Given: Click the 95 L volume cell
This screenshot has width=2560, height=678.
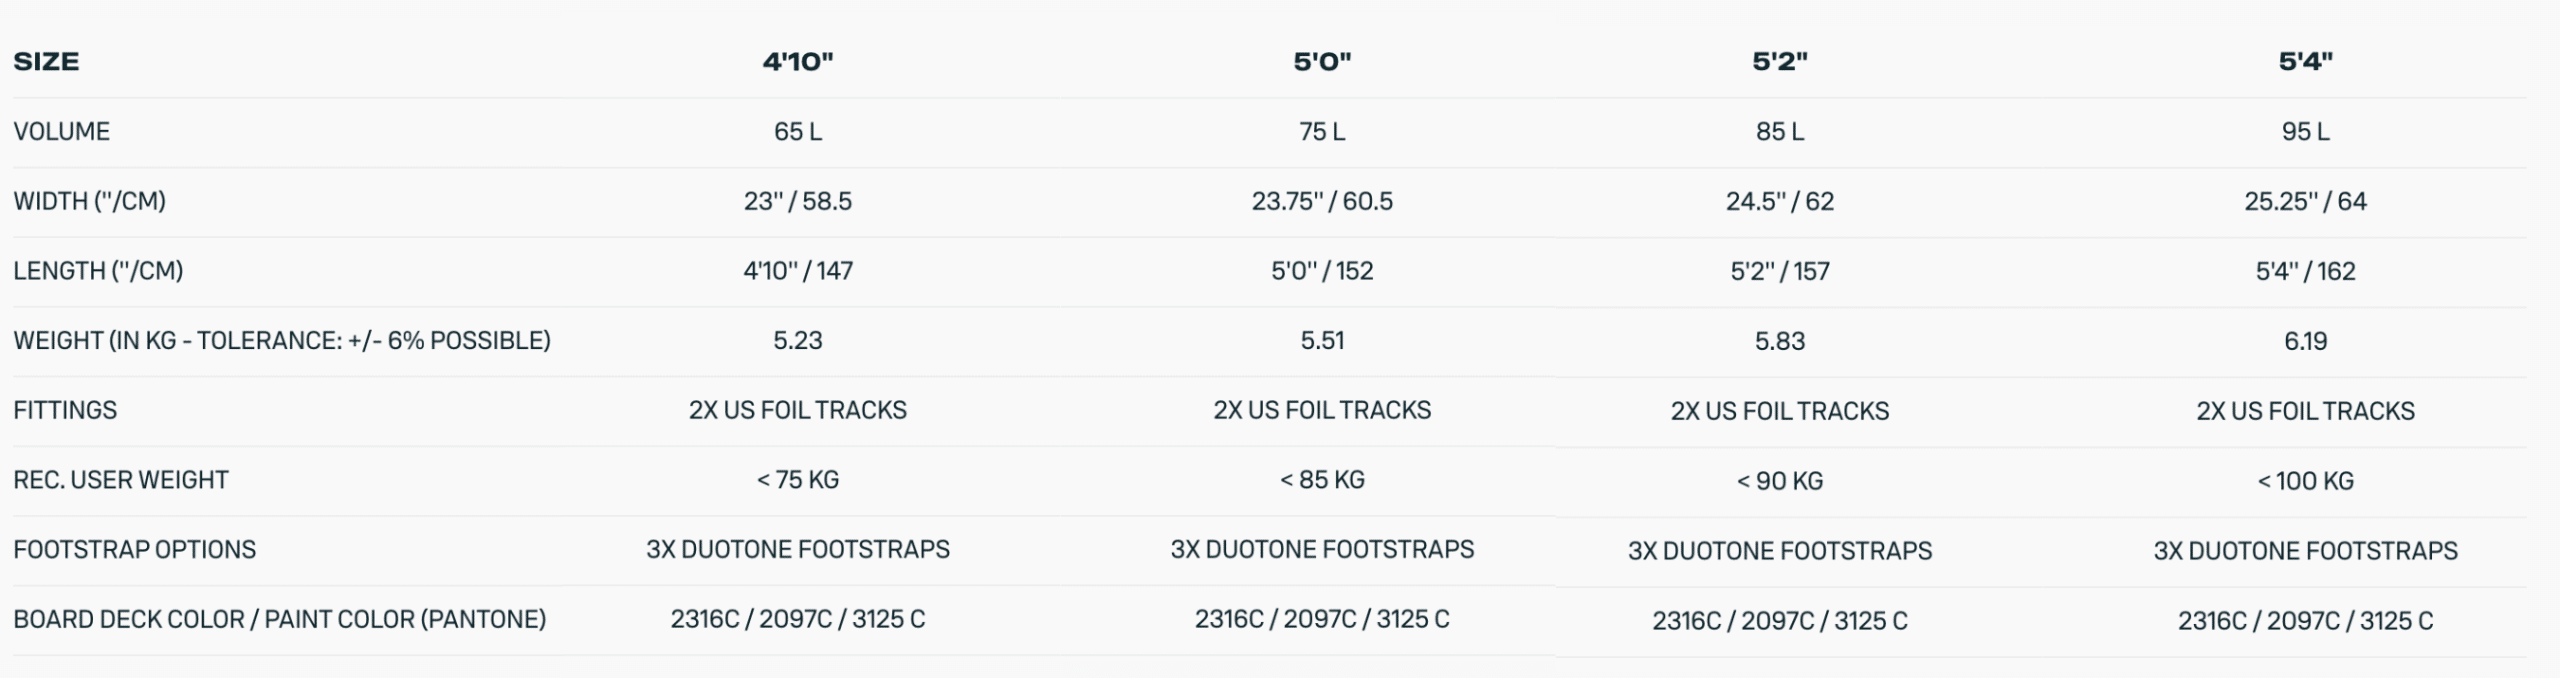Looking at the screenshot, I should [x=2306, y=132].
